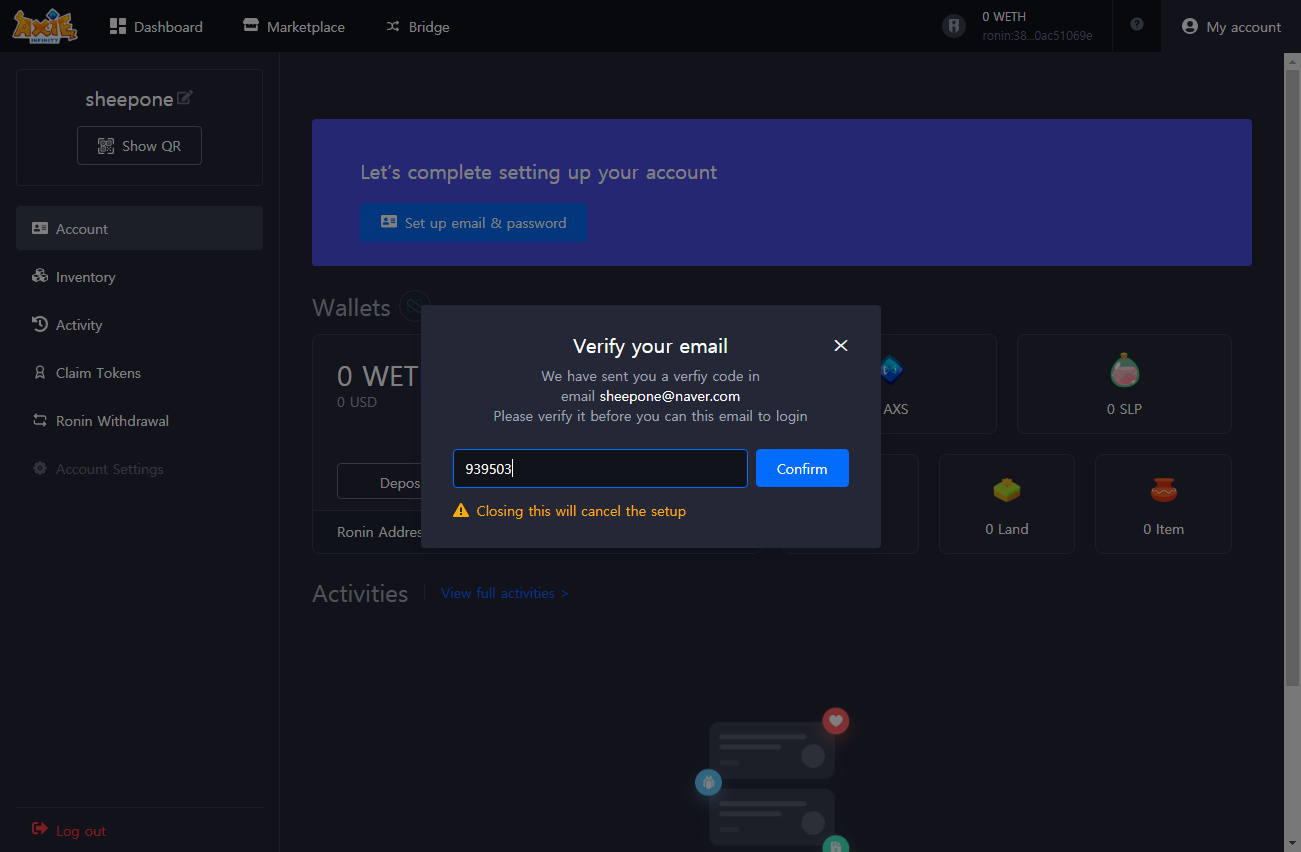Click the Axie Infinity logo
This screenshot has width=1301, height=852.
tap(45, 26)
